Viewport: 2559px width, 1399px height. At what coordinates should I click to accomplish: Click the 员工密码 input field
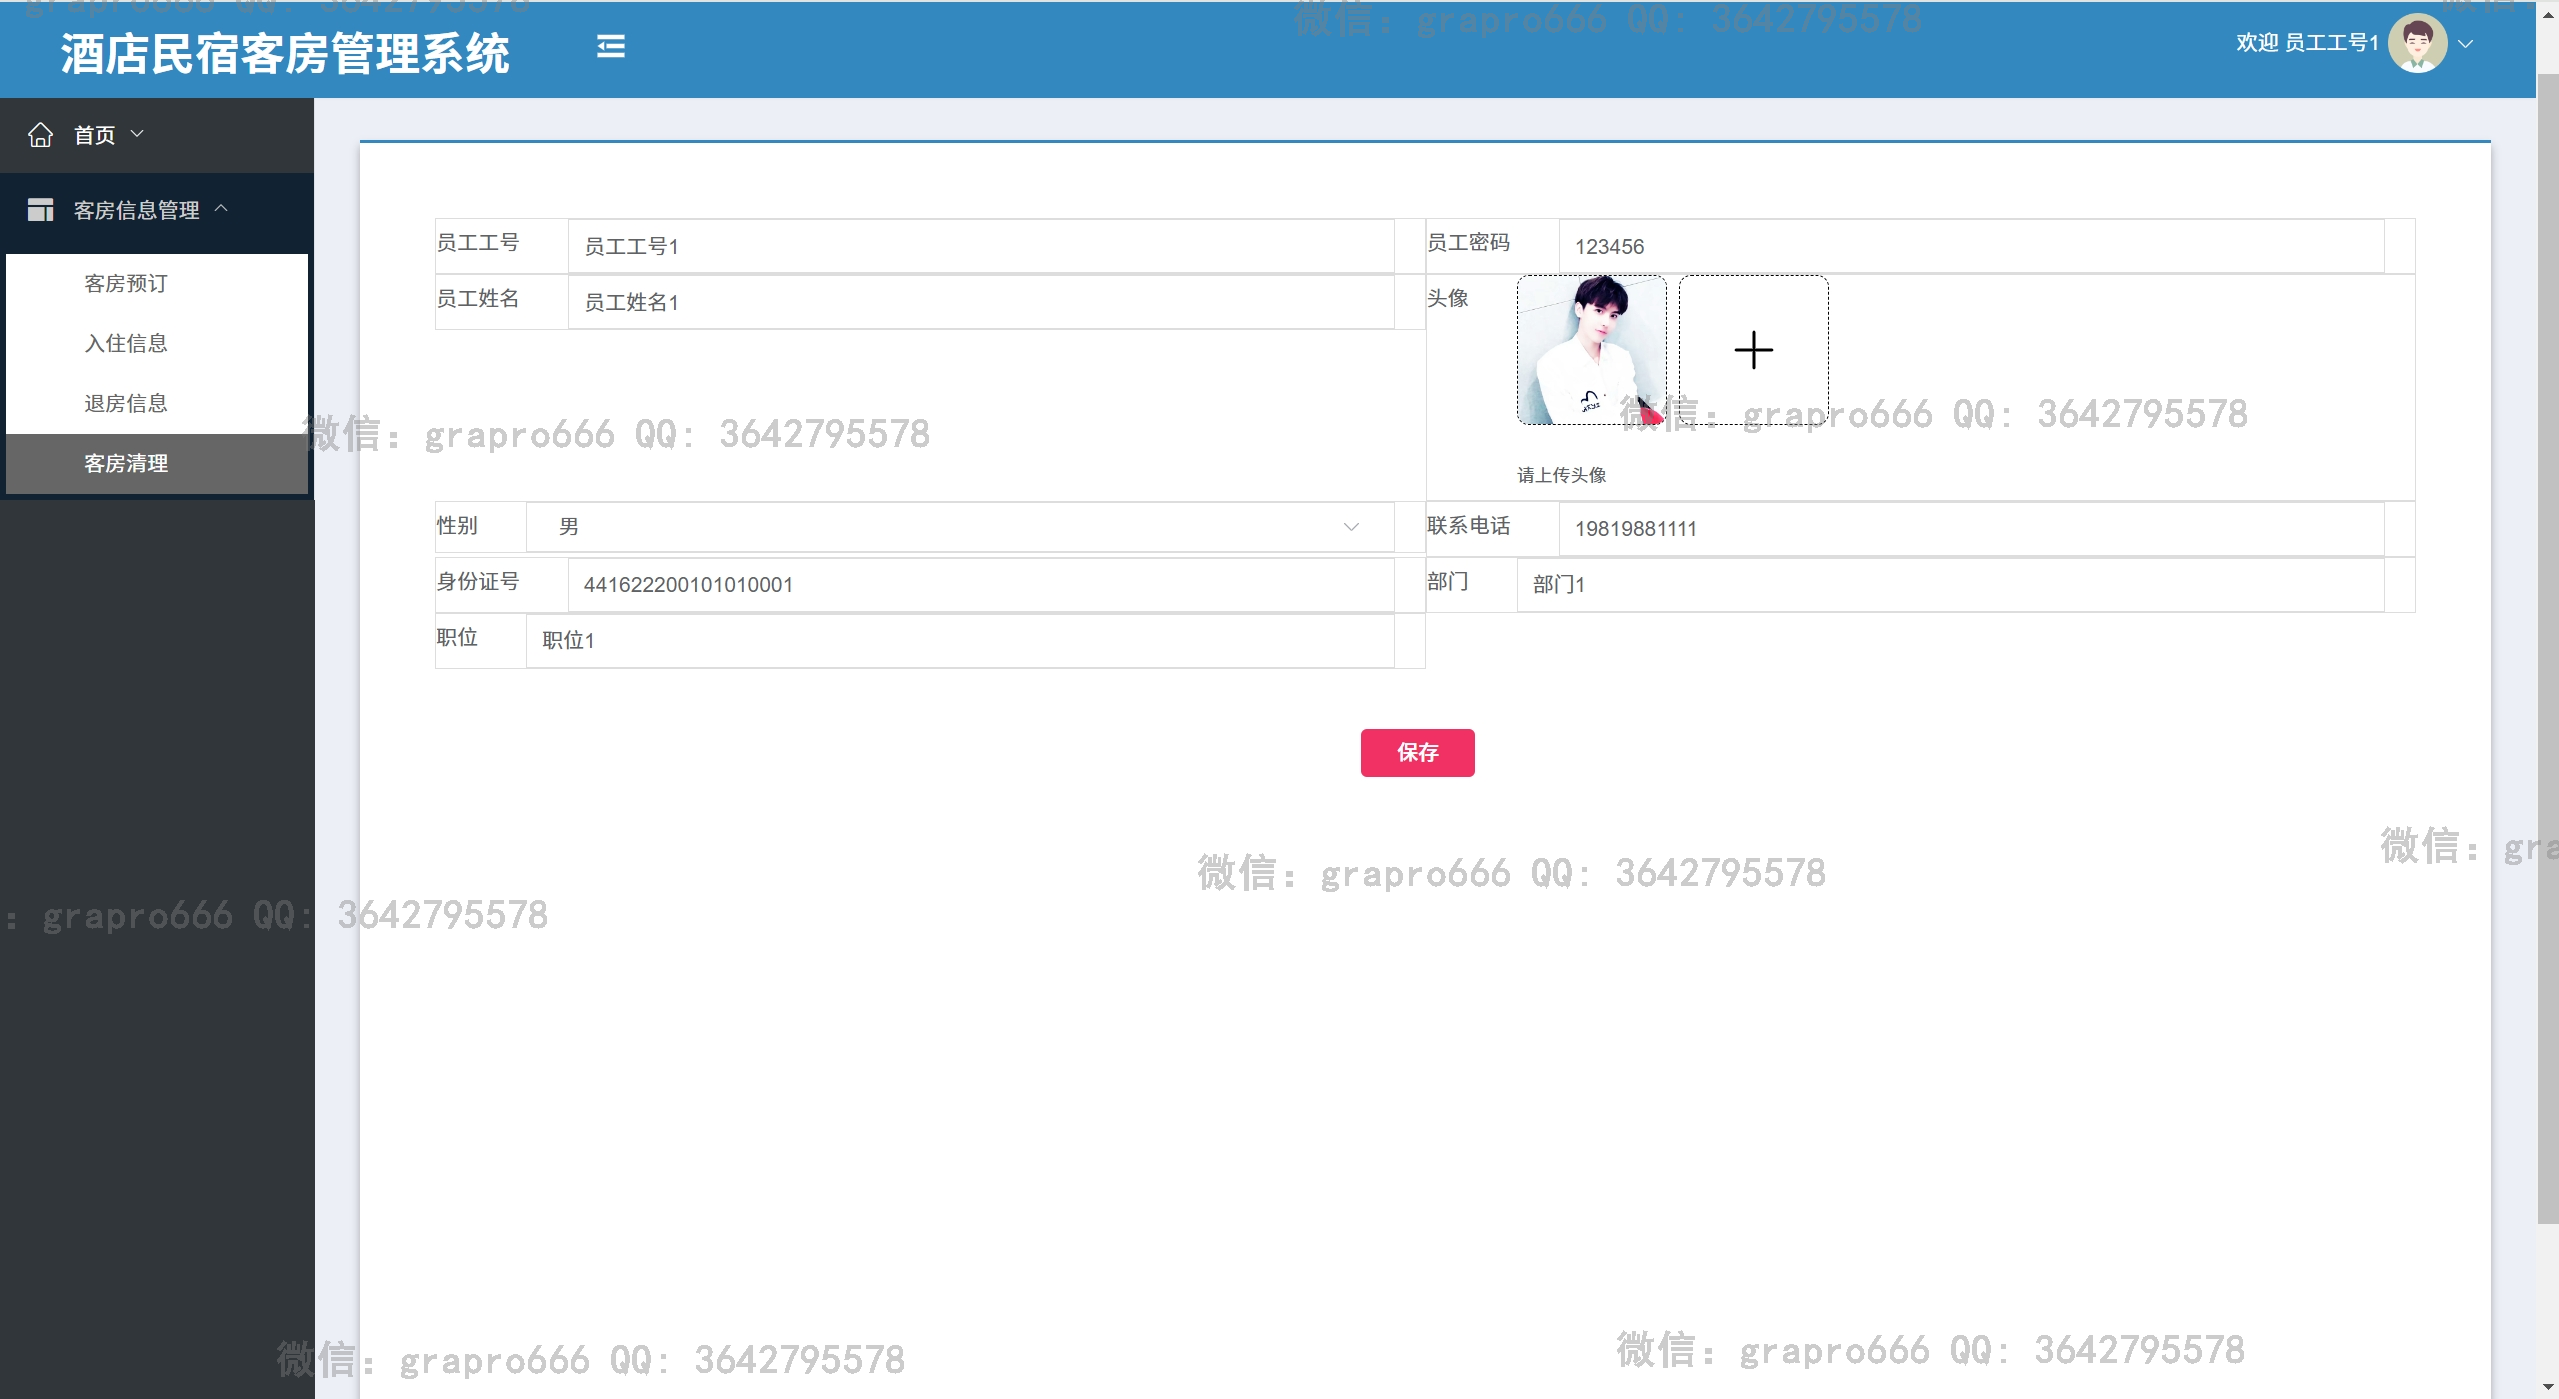(x=1970, y=246)
